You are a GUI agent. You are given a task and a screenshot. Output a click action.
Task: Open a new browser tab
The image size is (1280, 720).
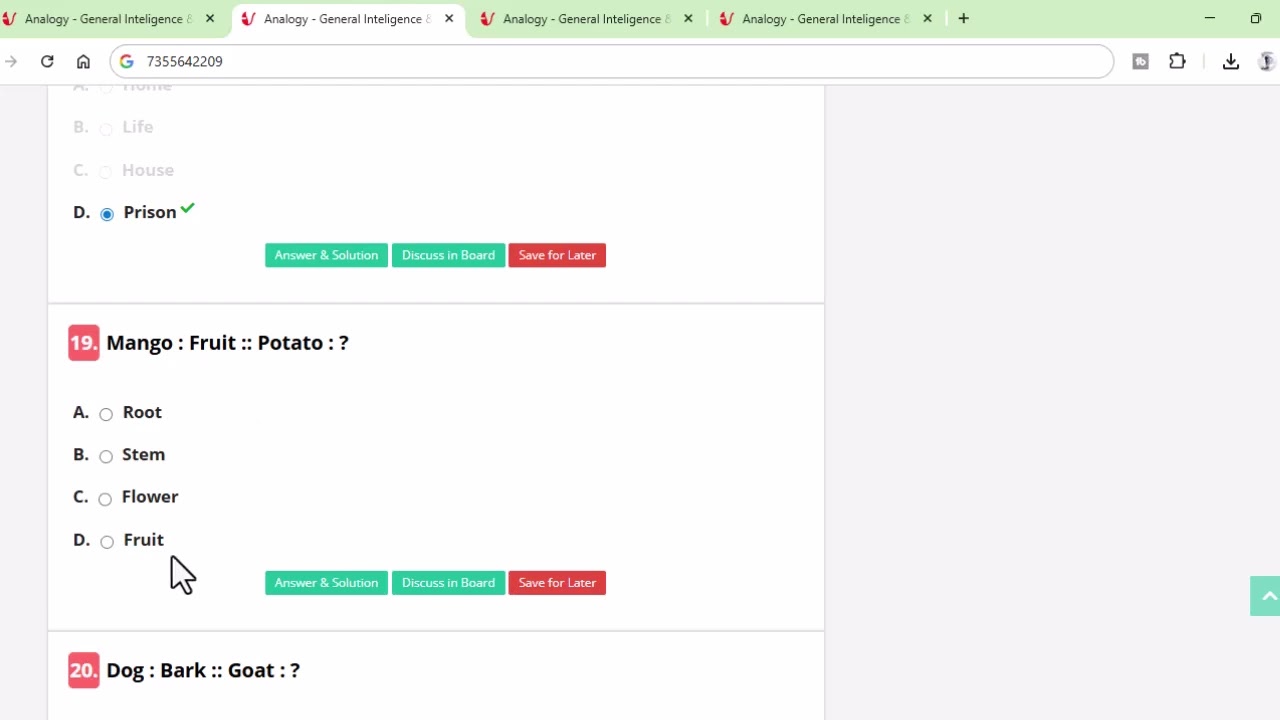[x=963, y=18]
